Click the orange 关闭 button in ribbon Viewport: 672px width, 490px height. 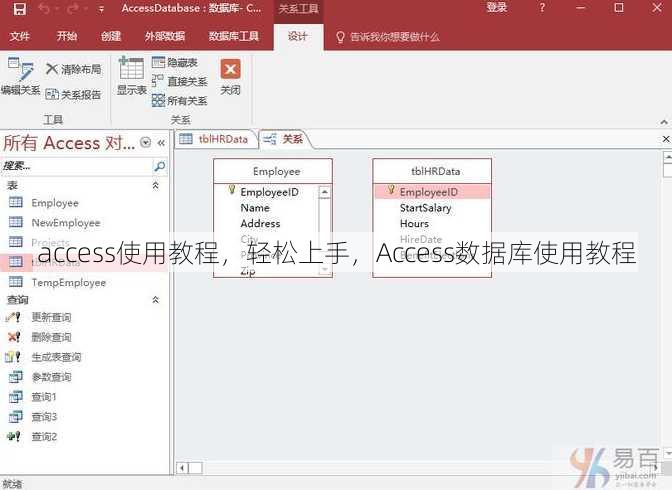coord(230,77)
